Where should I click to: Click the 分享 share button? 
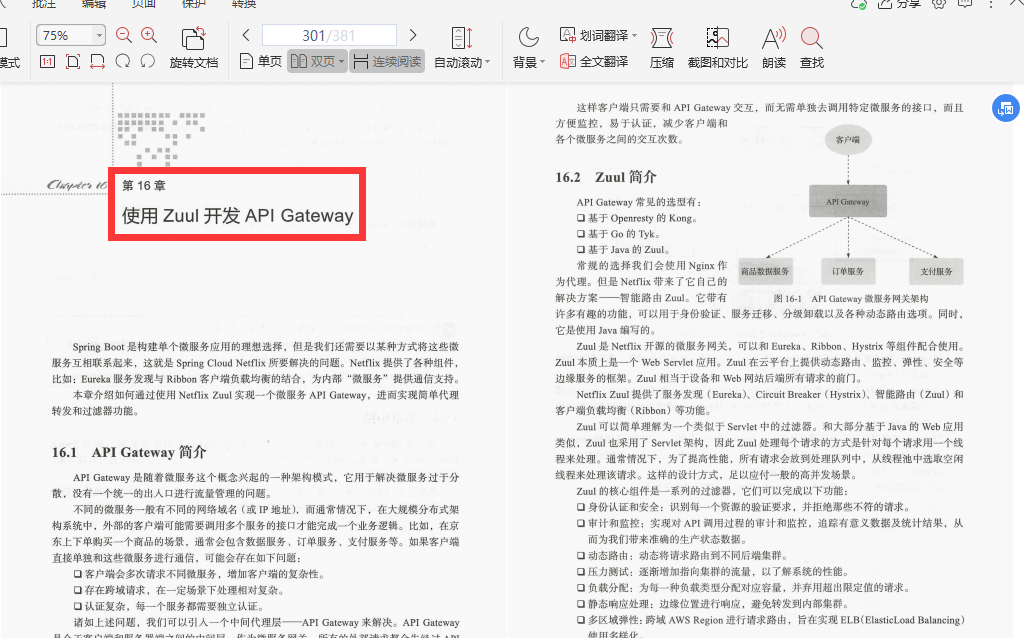[x=899, y=4]
